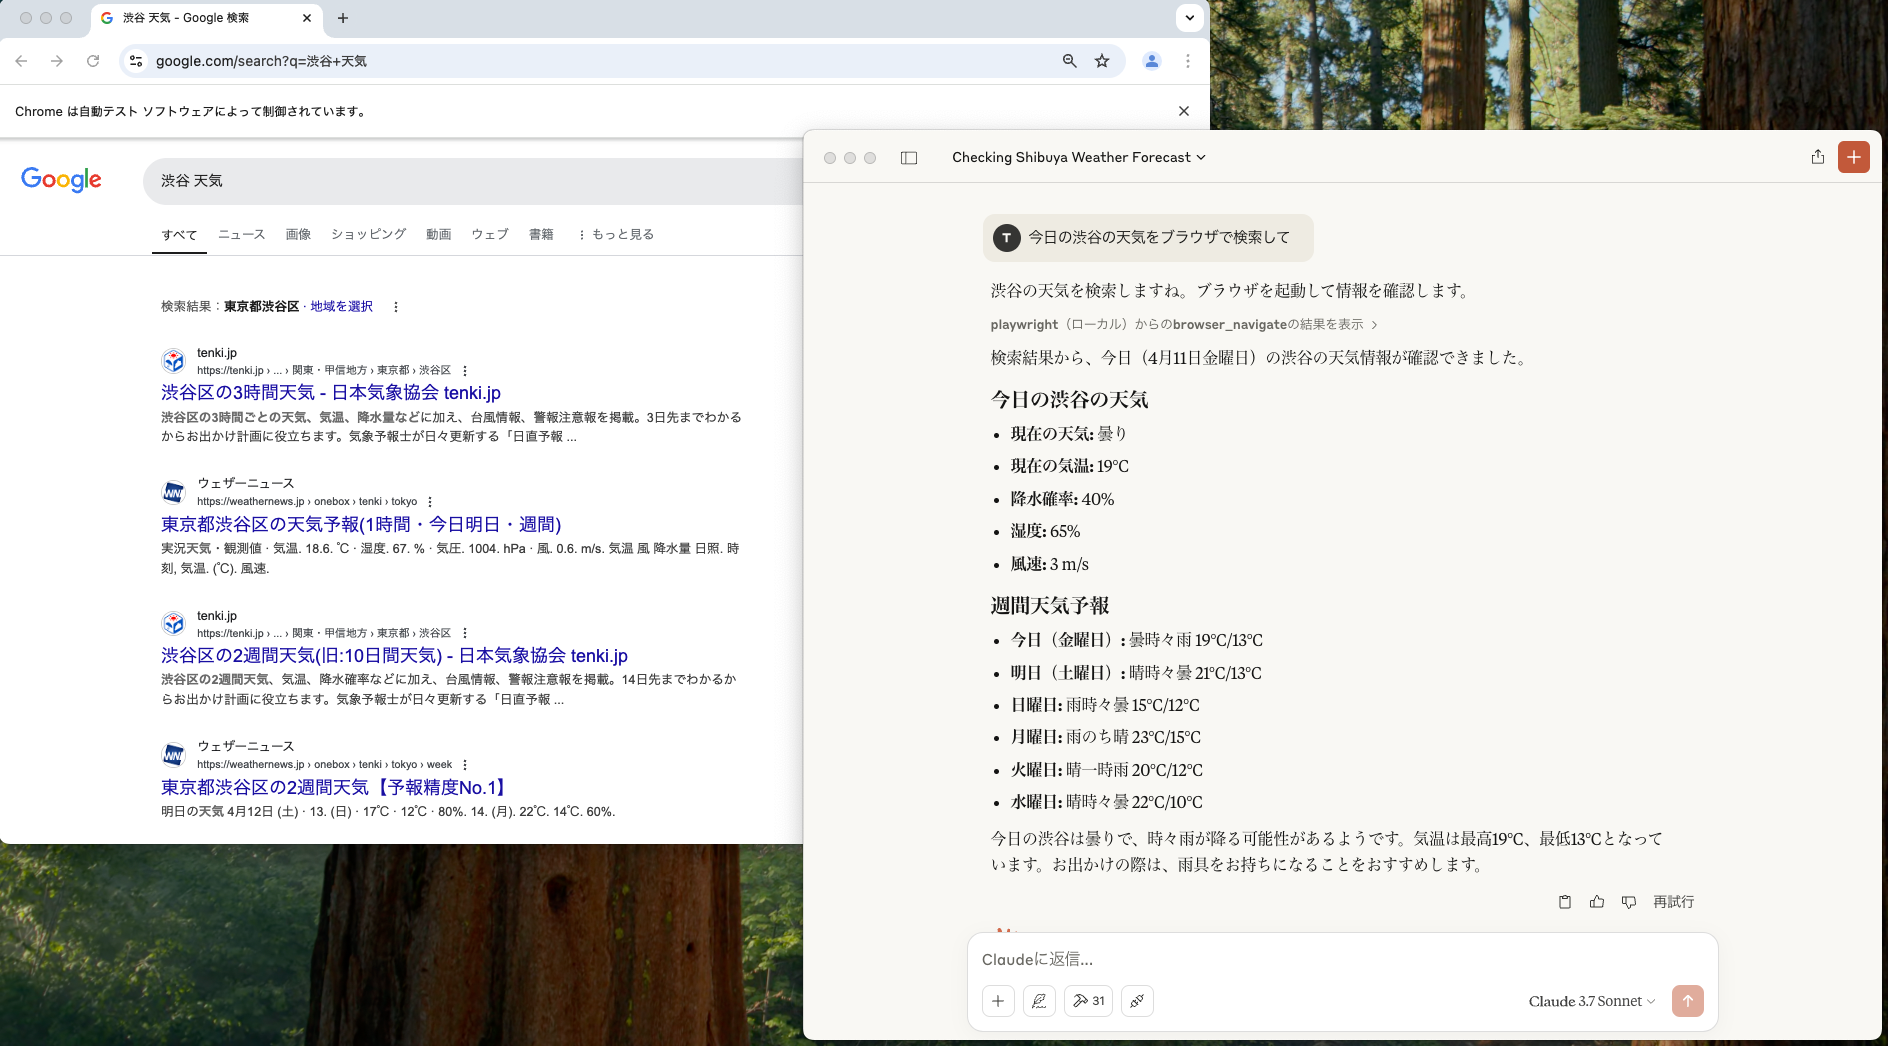The width and height of the screenshot is (1888, 1046).
Task: Toggle the sidebar icon in Claude's window
Action: click(x=908, y=157)
